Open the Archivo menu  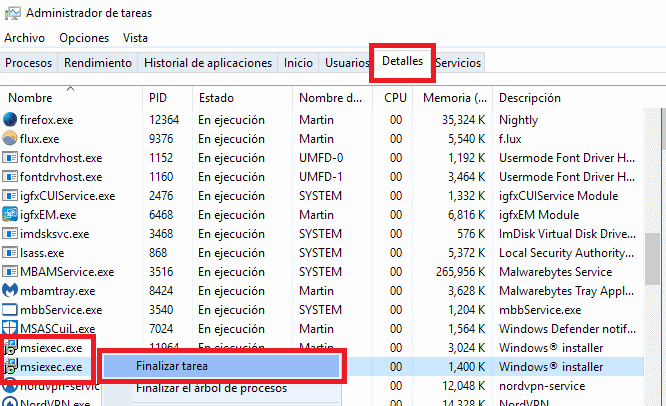point(24,38)
